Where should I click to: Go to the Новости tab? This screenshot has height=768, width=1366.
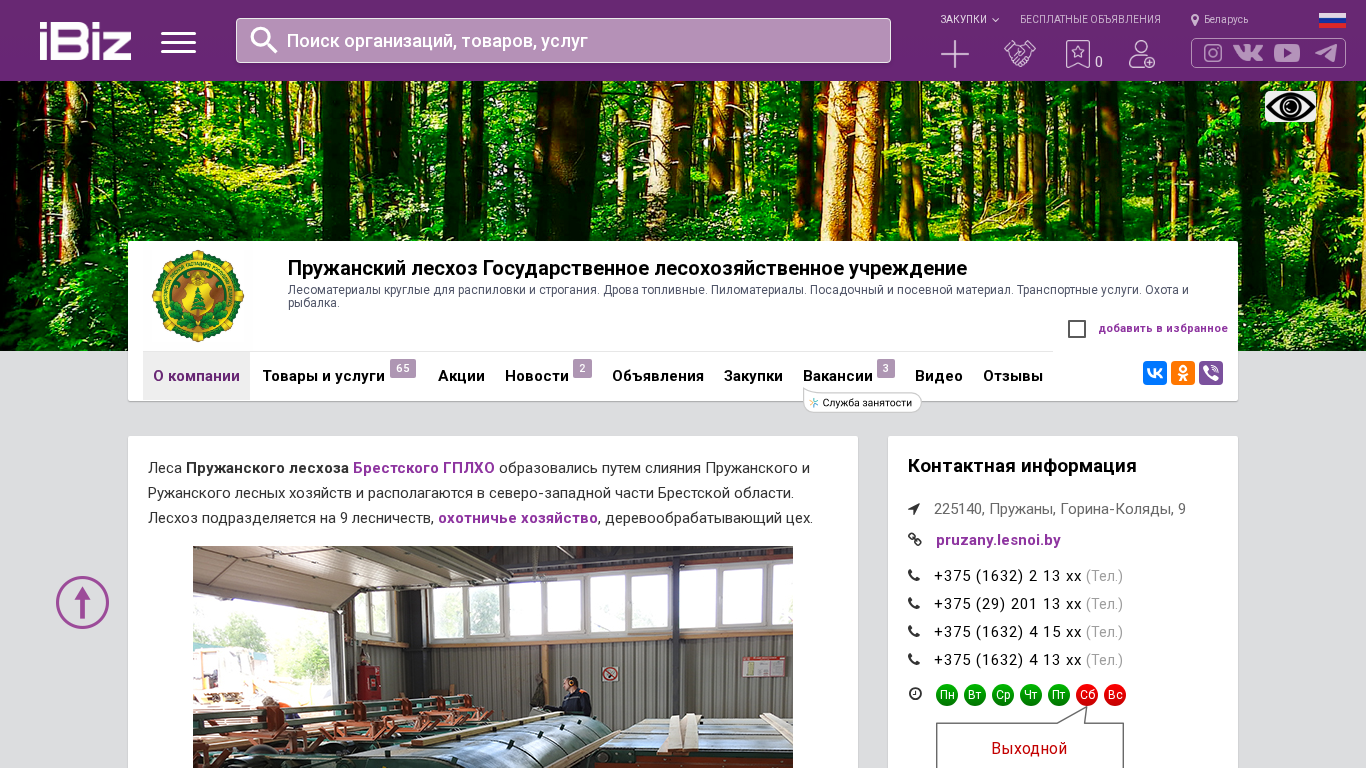tap(537, 376)
